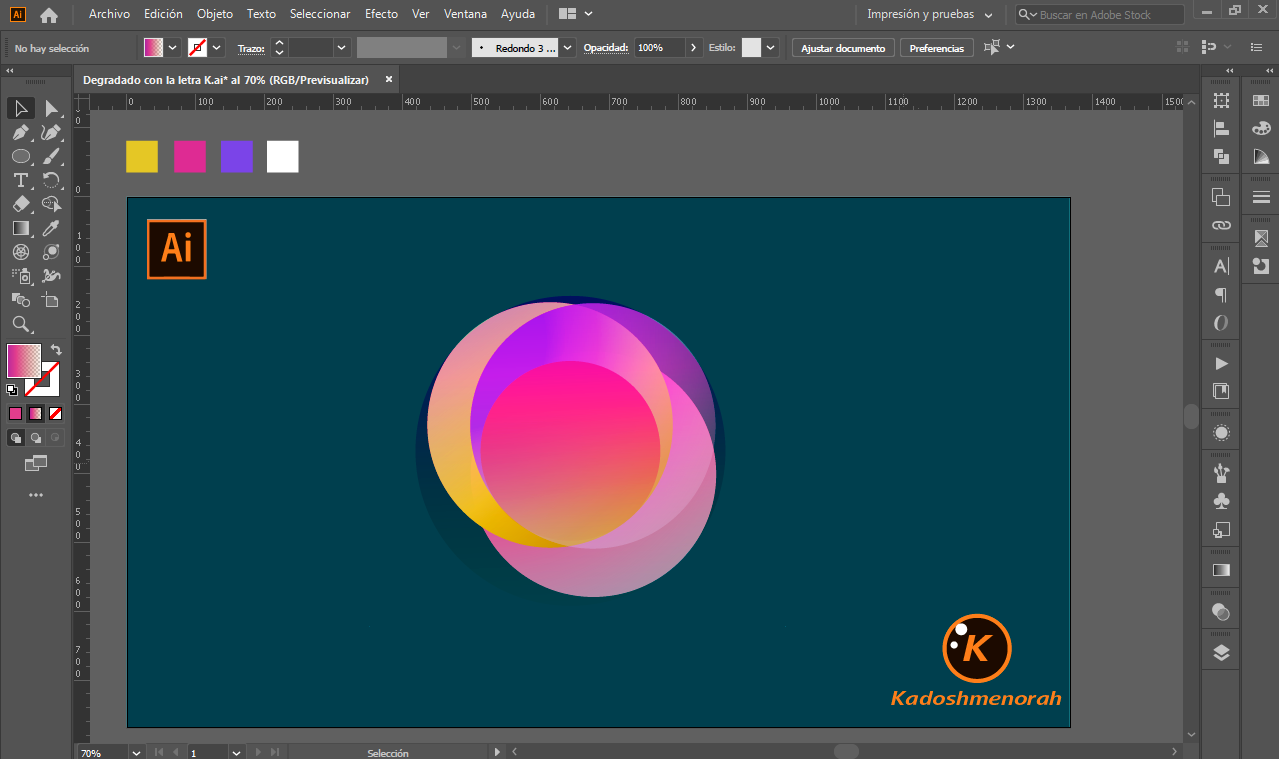Expand the Opacidad options arrow
Screen dimensions: 1279x759
(x=693, y=48)
